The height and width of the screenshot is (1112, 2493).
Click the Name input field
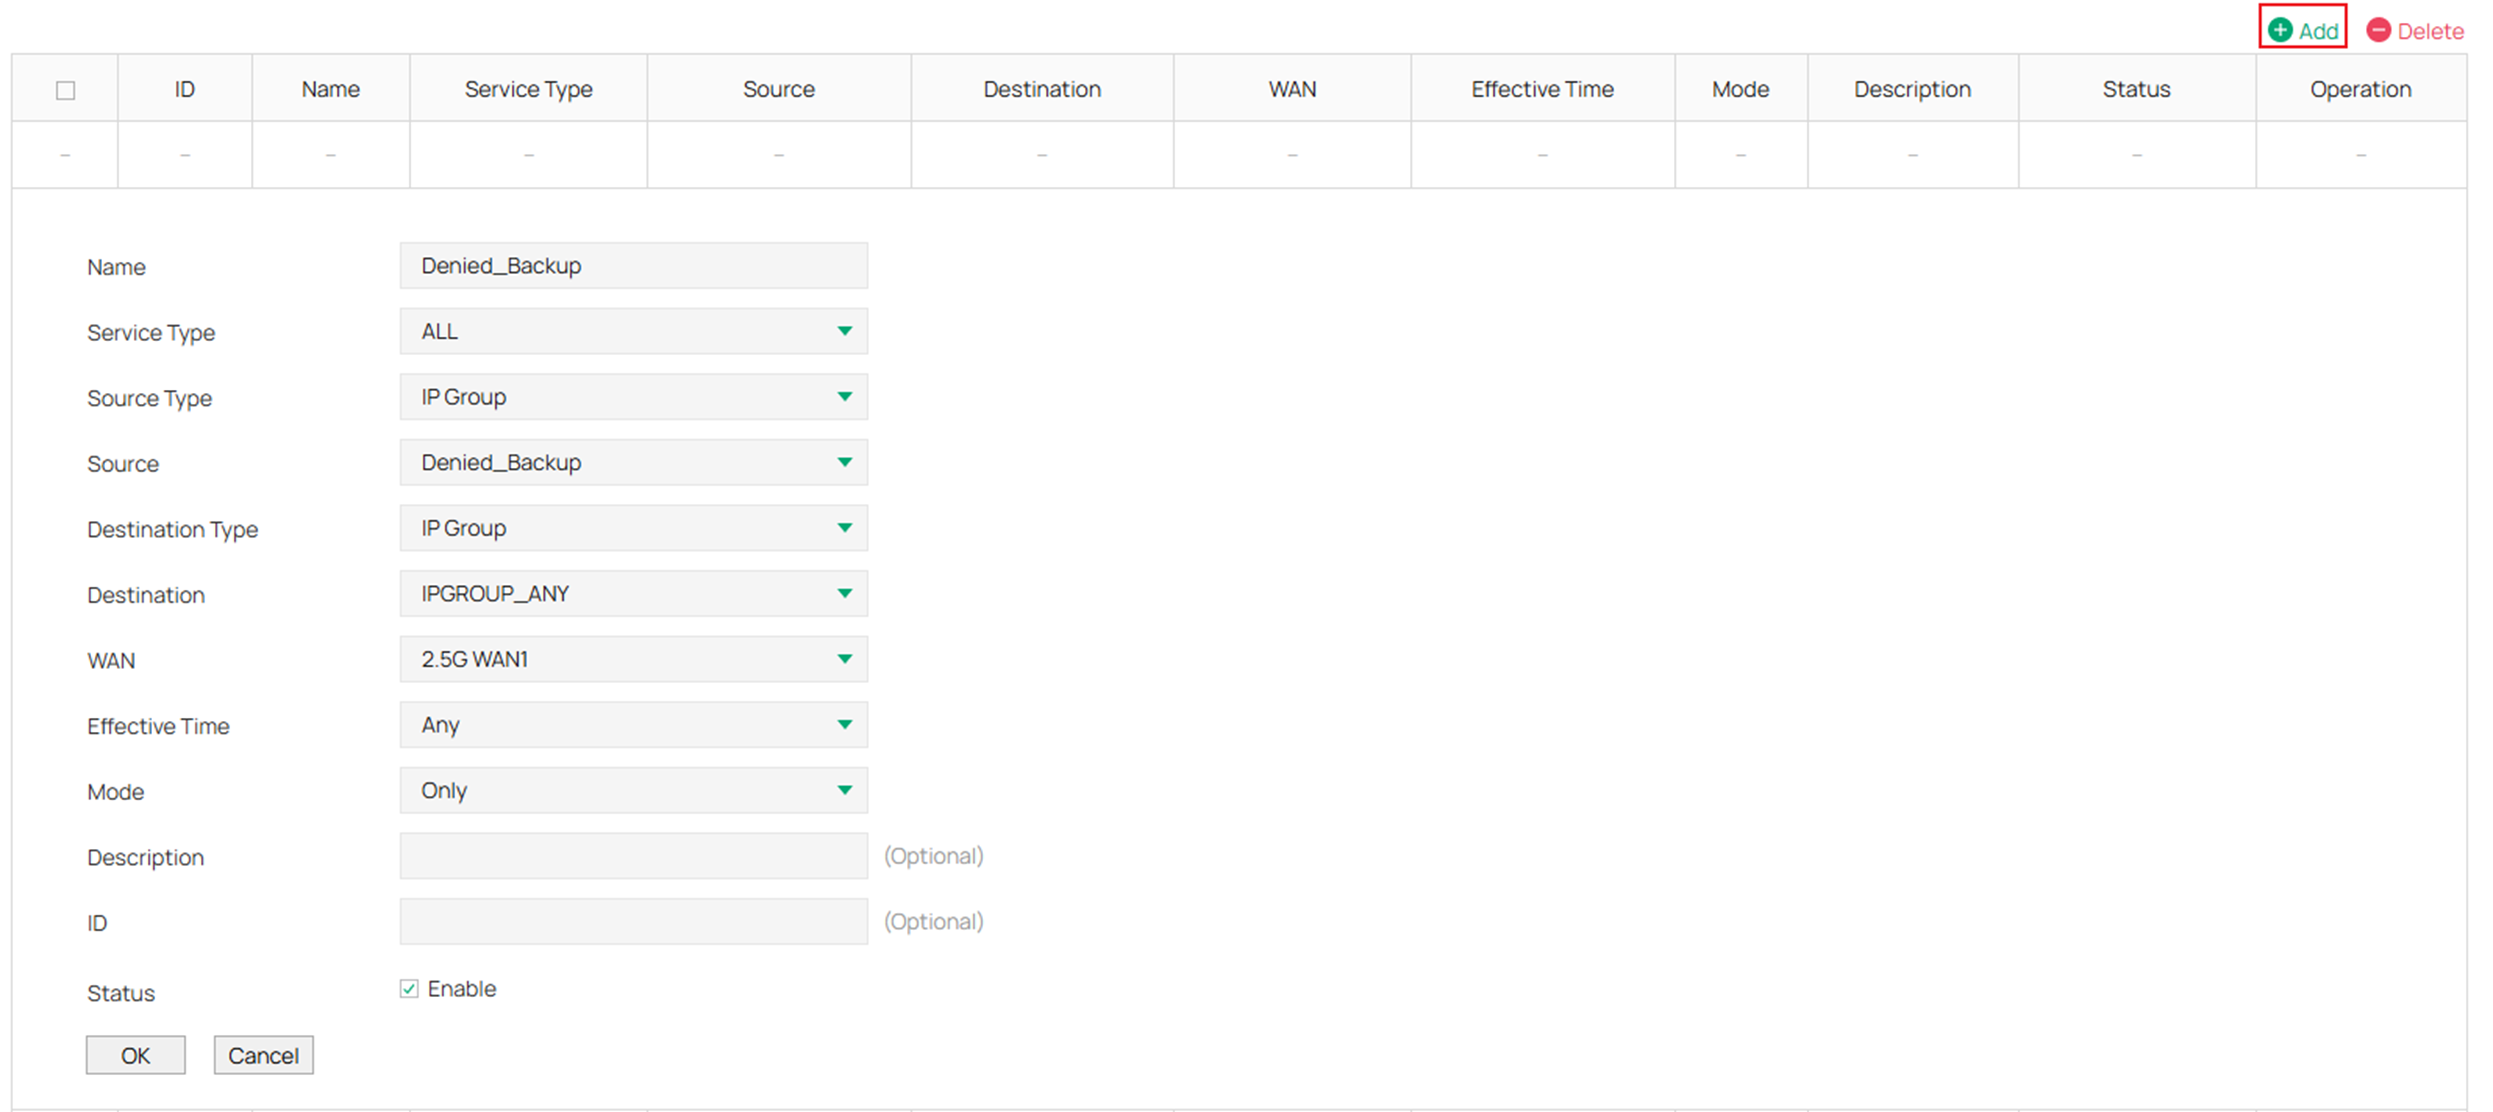point(634,265)
